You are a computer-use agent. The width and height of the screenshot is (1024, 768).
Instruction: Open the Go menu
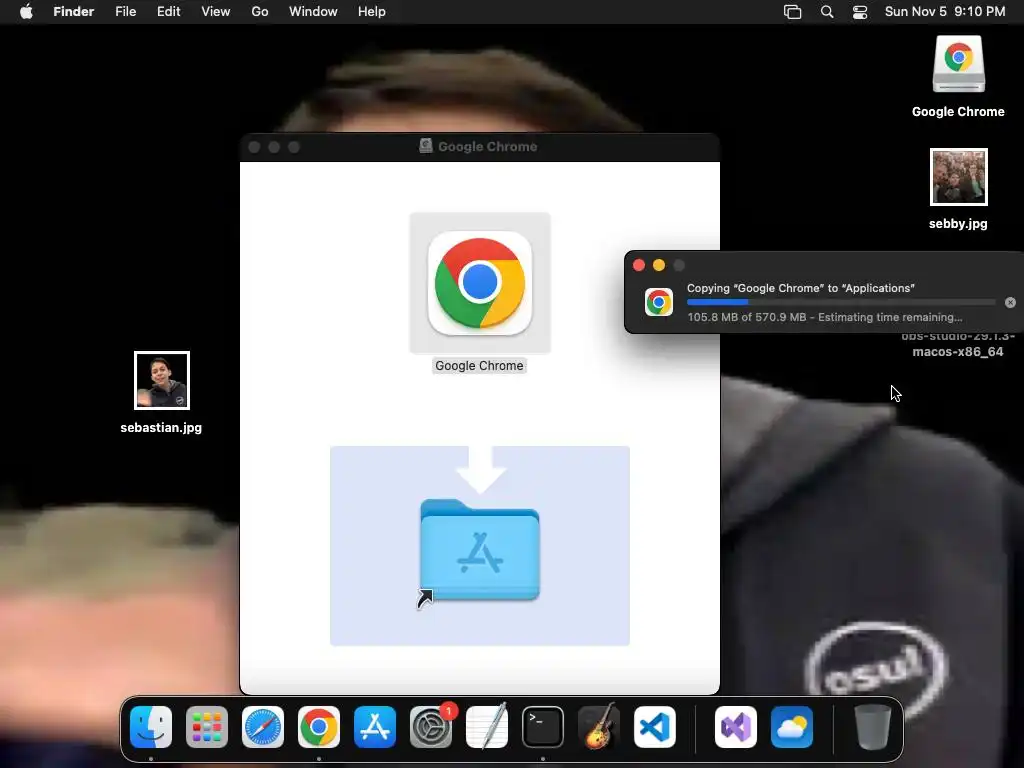260,12
